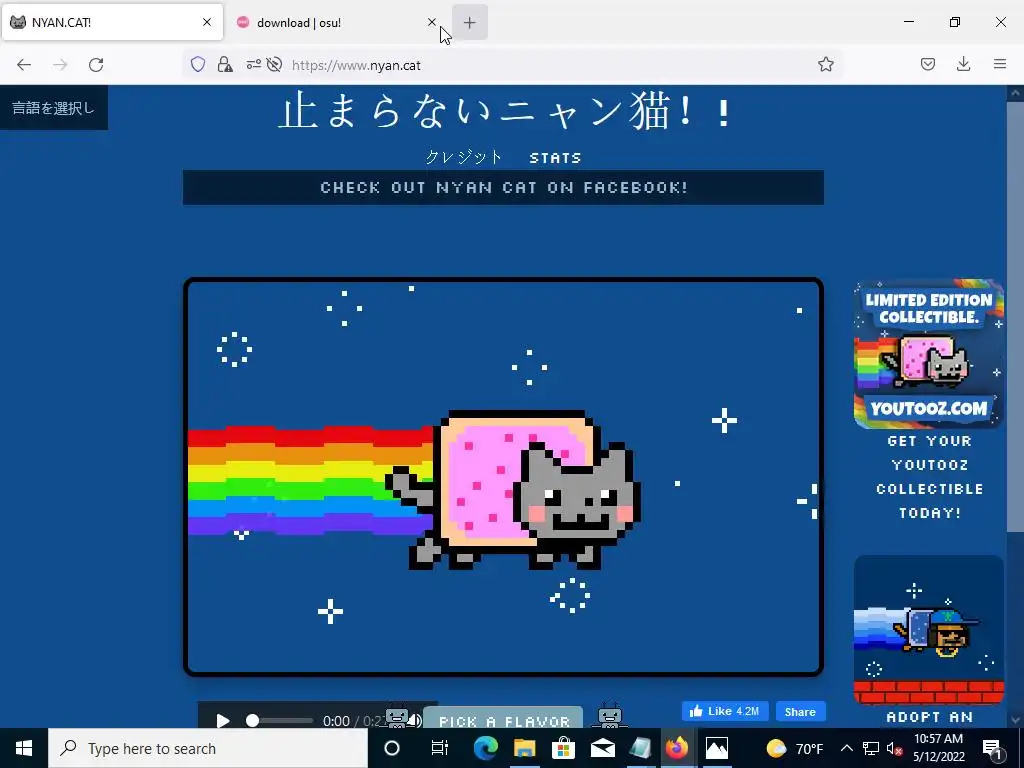The image size is (1024, 768).
Task: Open the Firefox hamburger menu
Action: (1000, 64)
